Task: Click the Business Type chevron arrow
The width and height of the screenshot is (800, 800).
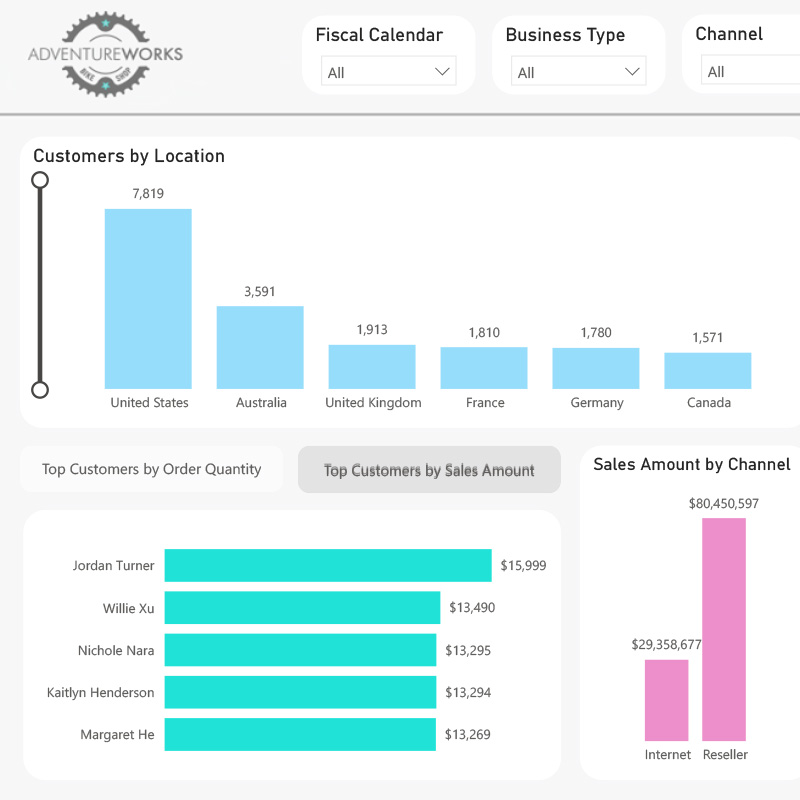Action: (632, 72)
